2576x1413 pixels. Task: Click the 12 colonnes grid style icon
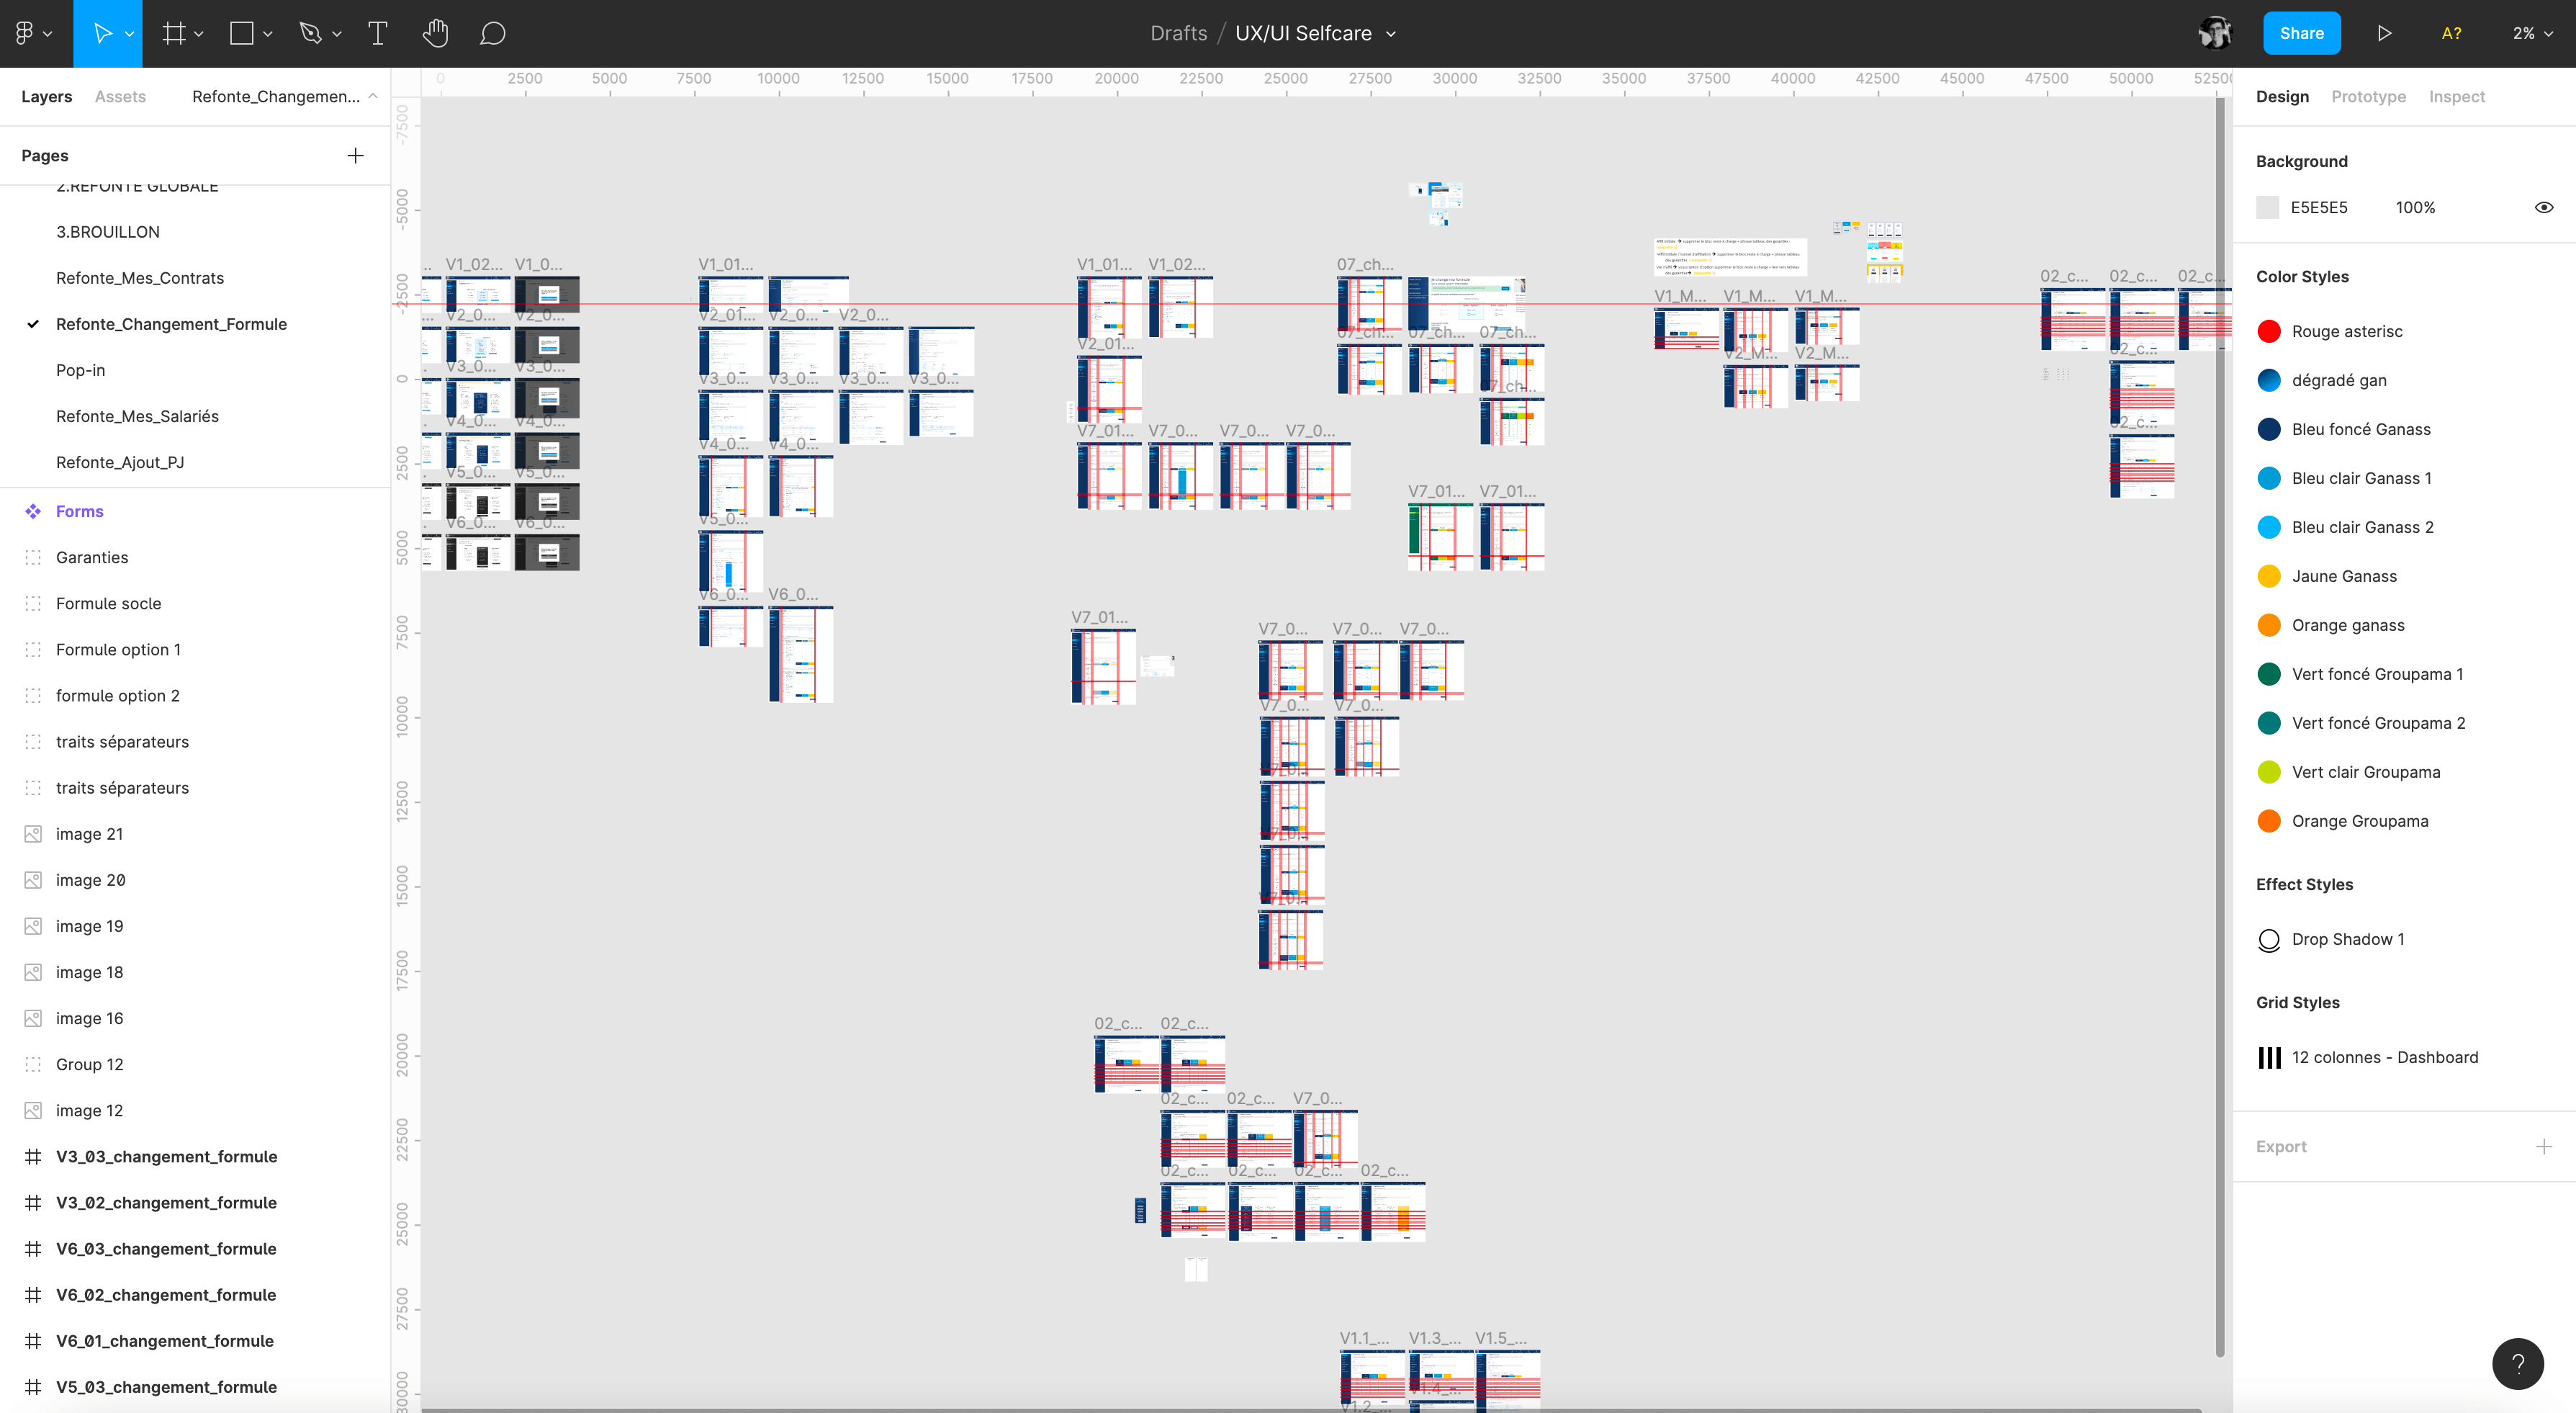coord(2269,1057)
